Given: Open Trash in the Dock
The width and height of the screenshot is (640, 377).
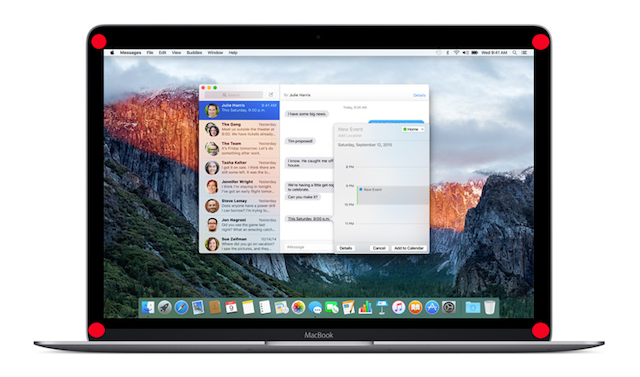Looking at the screenshot, I should (x=489, y=307).
